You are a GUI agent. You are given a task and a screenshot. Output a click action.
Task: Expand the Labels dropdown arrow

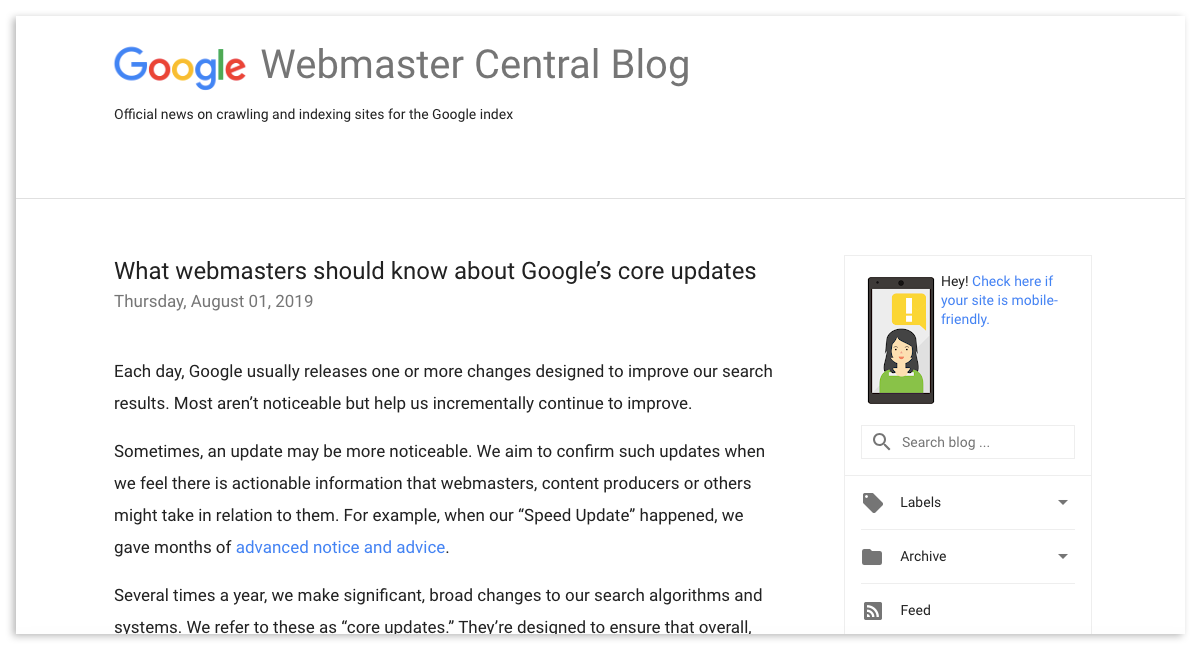coord(1062,503)
